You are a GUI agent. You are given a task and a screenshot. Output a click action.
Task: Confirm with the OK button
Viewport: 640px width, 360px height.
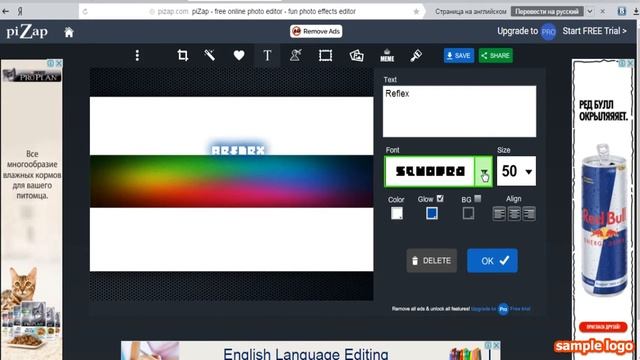coord(492,260)
